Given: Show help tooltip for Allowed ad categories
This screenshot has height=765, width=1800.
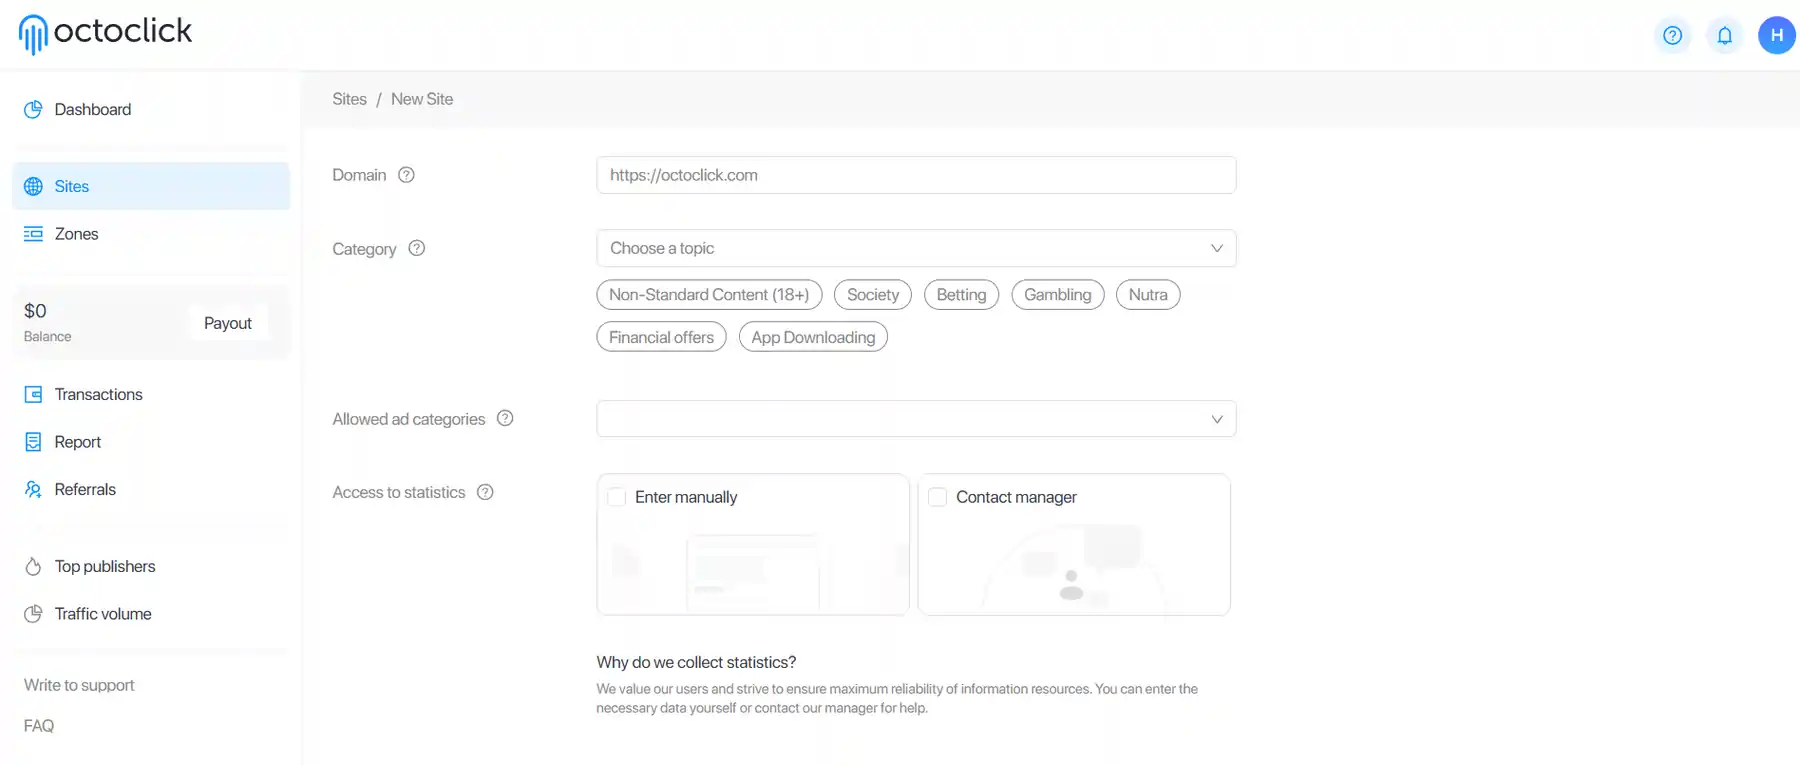Looking at the screenshot, I should click(x=505, y=418).
